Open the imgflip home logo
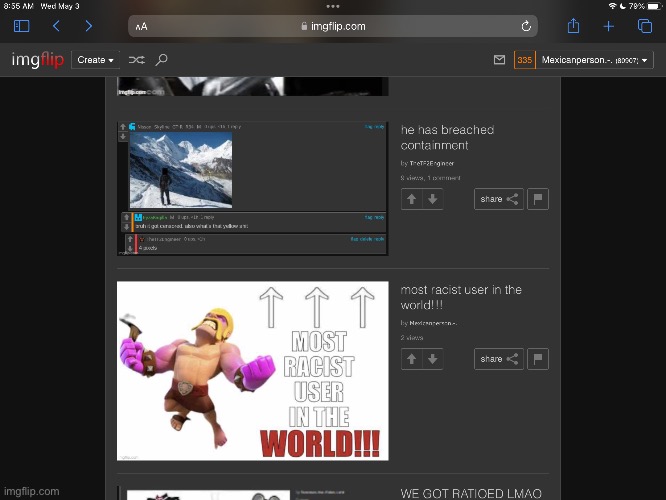Screen dimensions: 666x500 (x=38, y=60)
